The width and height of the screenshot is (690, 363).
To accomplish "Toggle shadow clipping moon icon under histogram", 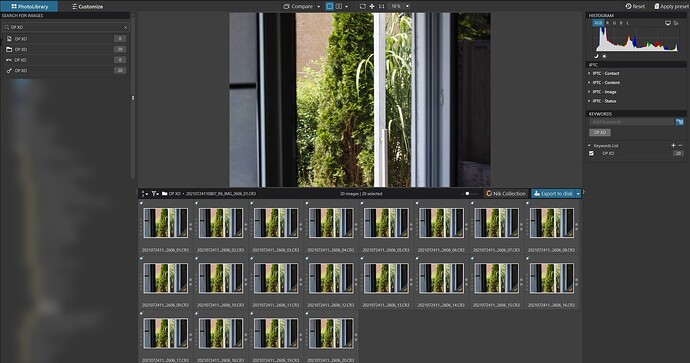I will (x=596, y=56).
